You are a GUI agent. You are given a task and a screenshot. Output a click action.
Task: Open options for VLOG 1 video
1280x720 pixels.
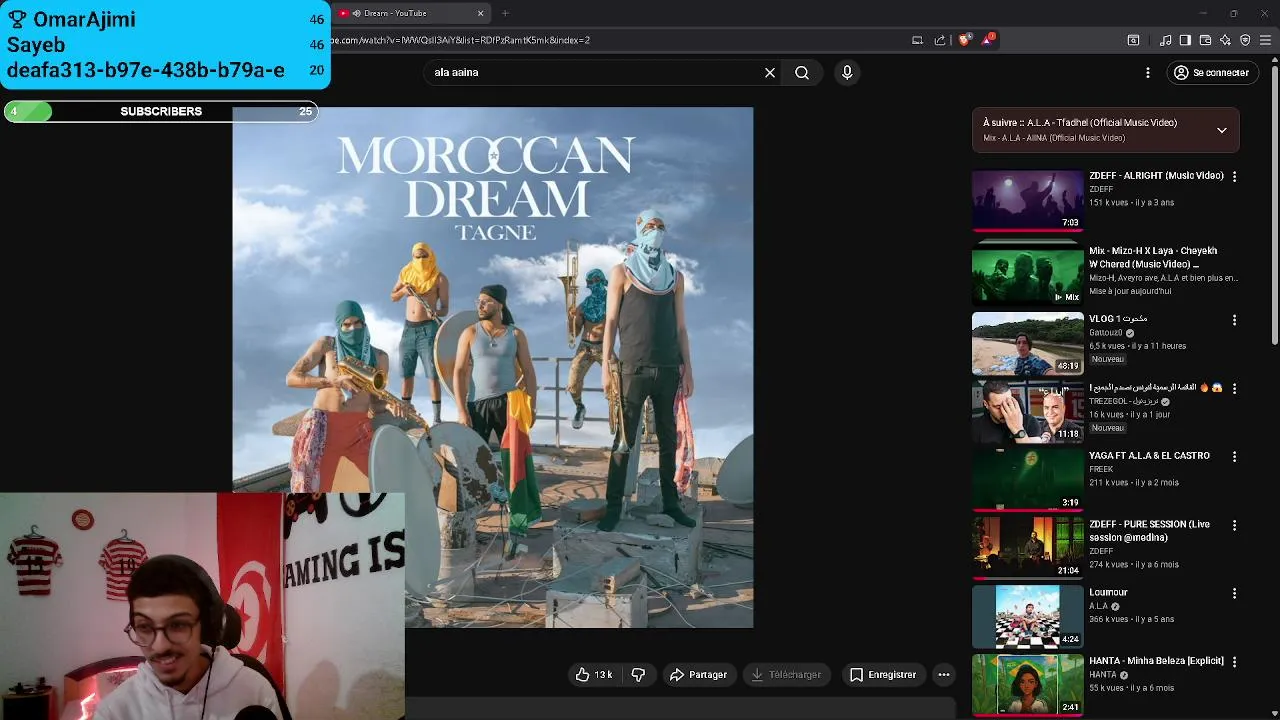(1234, 320)
